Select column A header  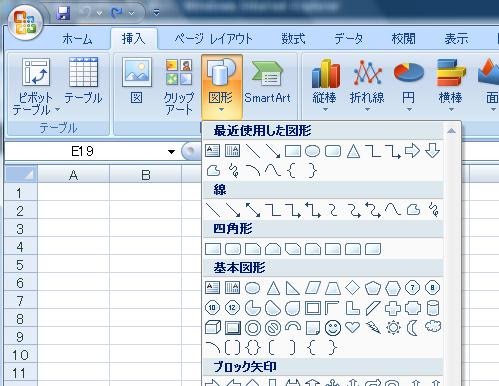73,175
